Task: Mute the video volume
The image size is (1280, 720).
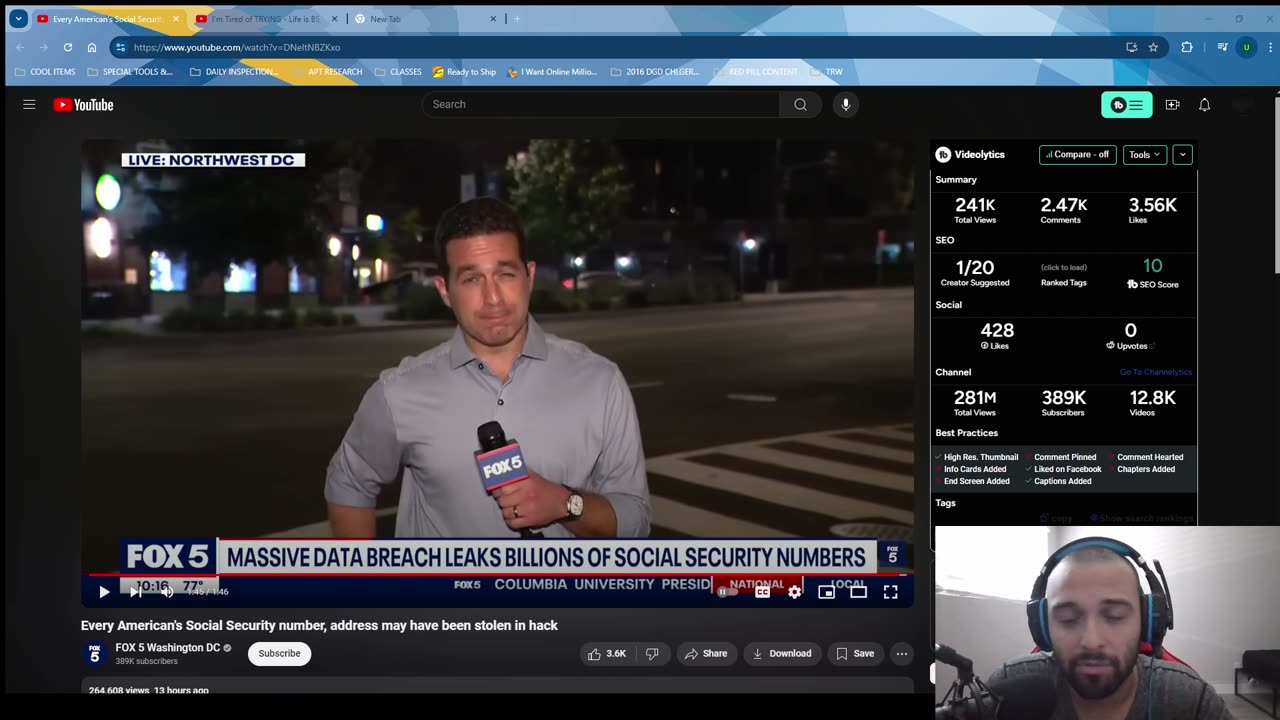Action: click(167, 592)
